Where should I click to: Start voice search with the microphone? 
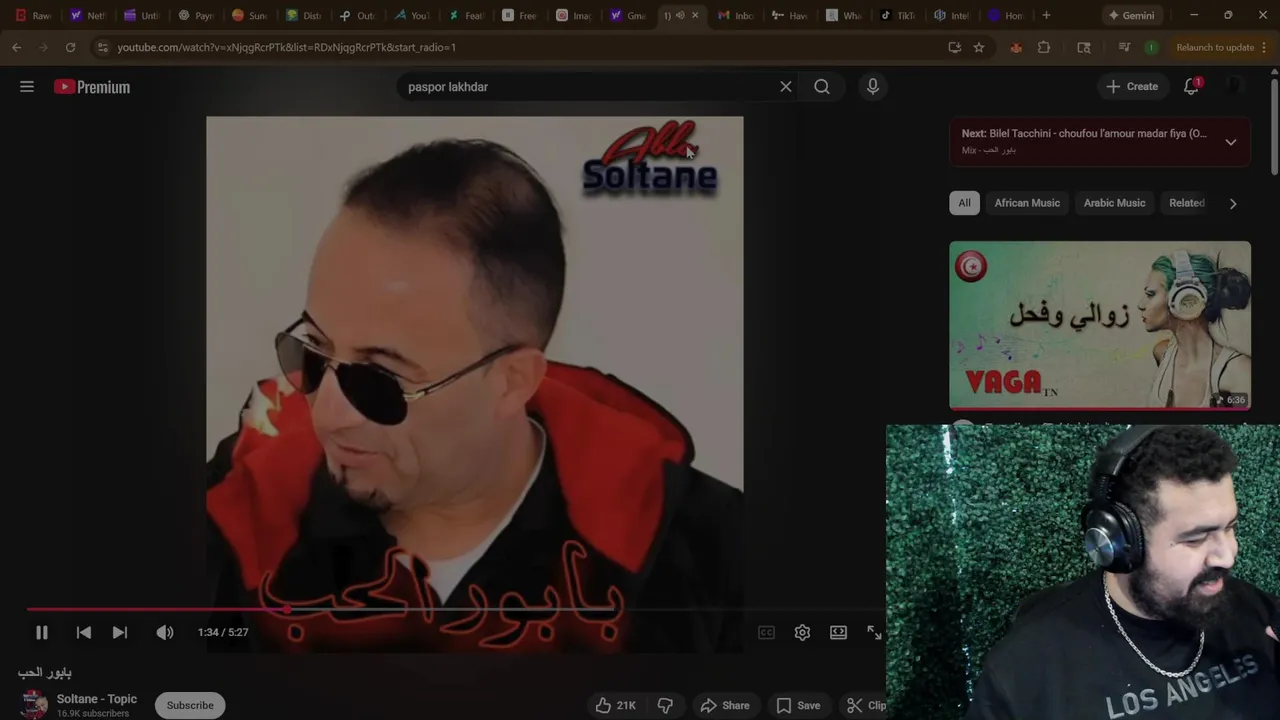[873, 87]
